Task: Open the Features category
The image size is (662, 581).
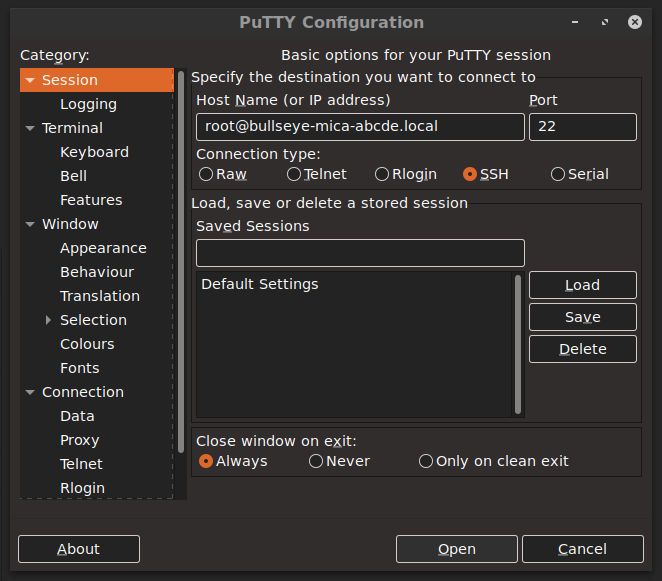Action: (91, 200)
